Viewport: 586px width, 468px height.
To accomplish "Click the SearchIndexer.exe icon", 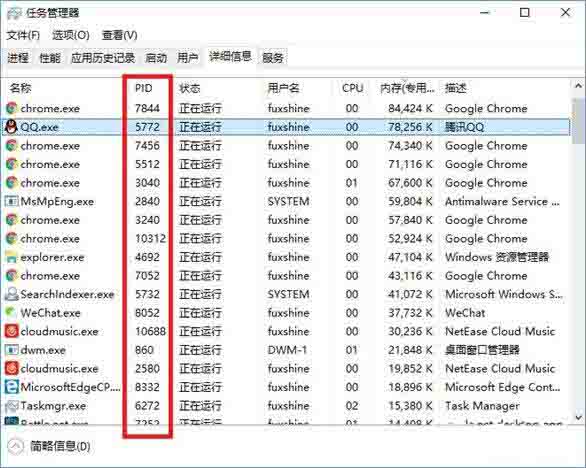I will tap(11, 294).
